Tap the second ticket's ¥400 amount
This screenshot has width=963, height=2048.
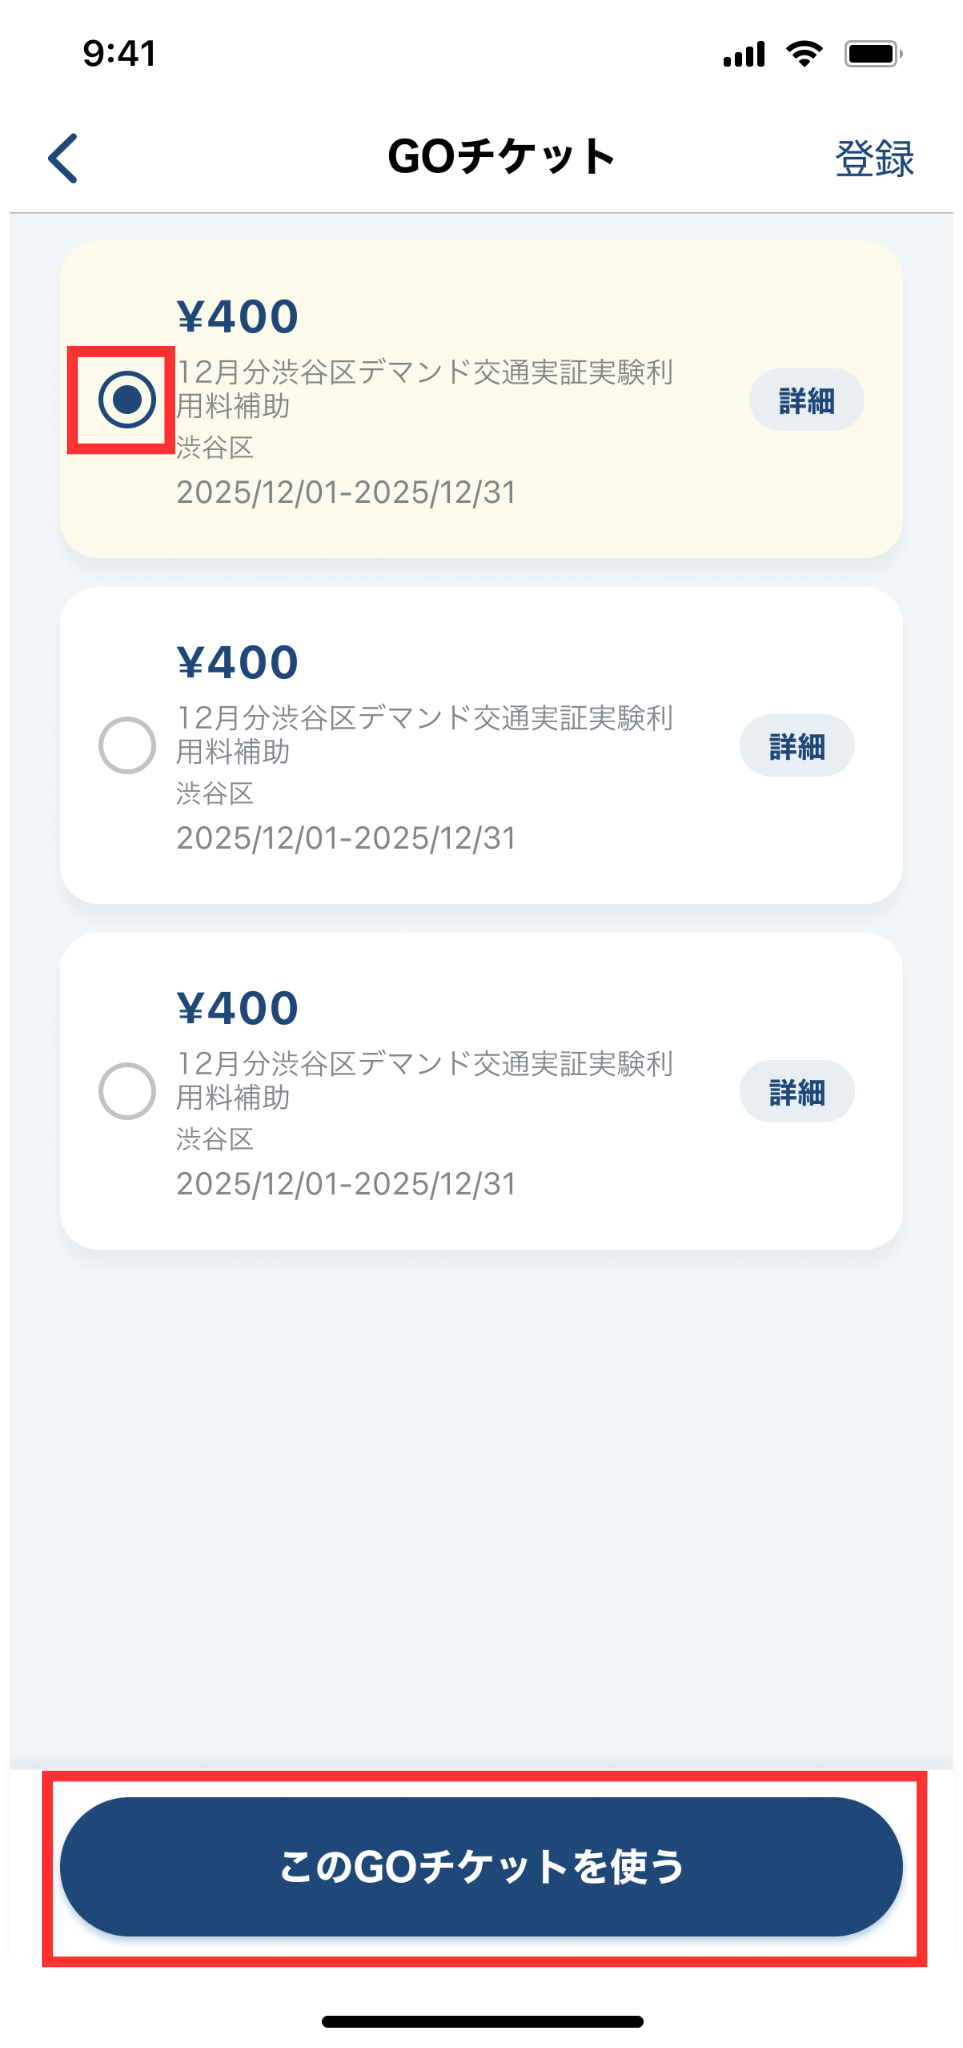click(238, 662)
